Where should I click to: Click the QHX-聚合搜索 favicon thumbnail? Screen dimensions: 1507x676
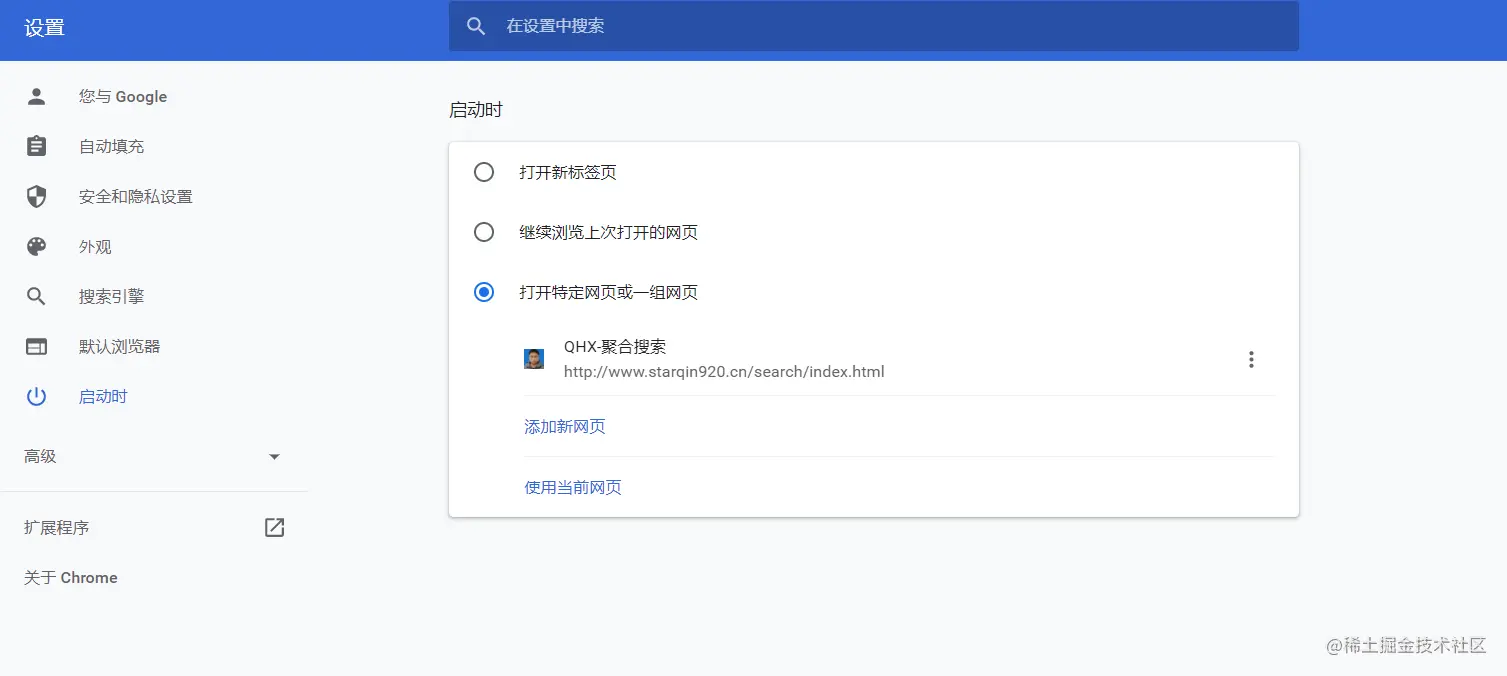[534, 358]
